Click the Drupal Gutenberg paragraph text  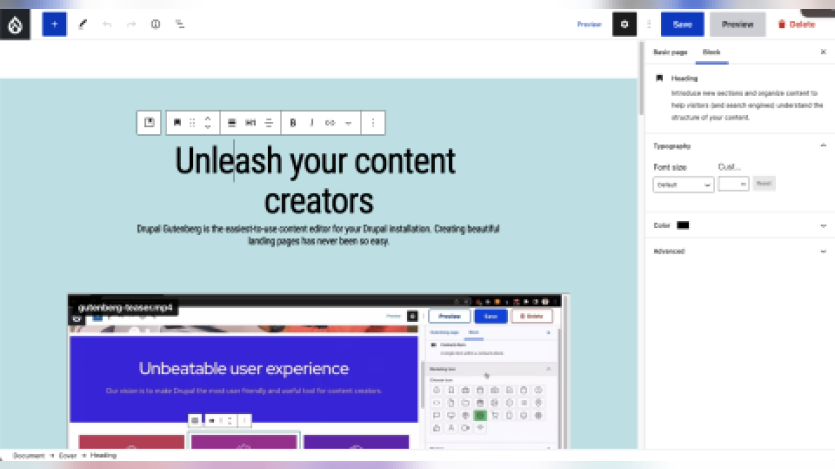[318, 235]
